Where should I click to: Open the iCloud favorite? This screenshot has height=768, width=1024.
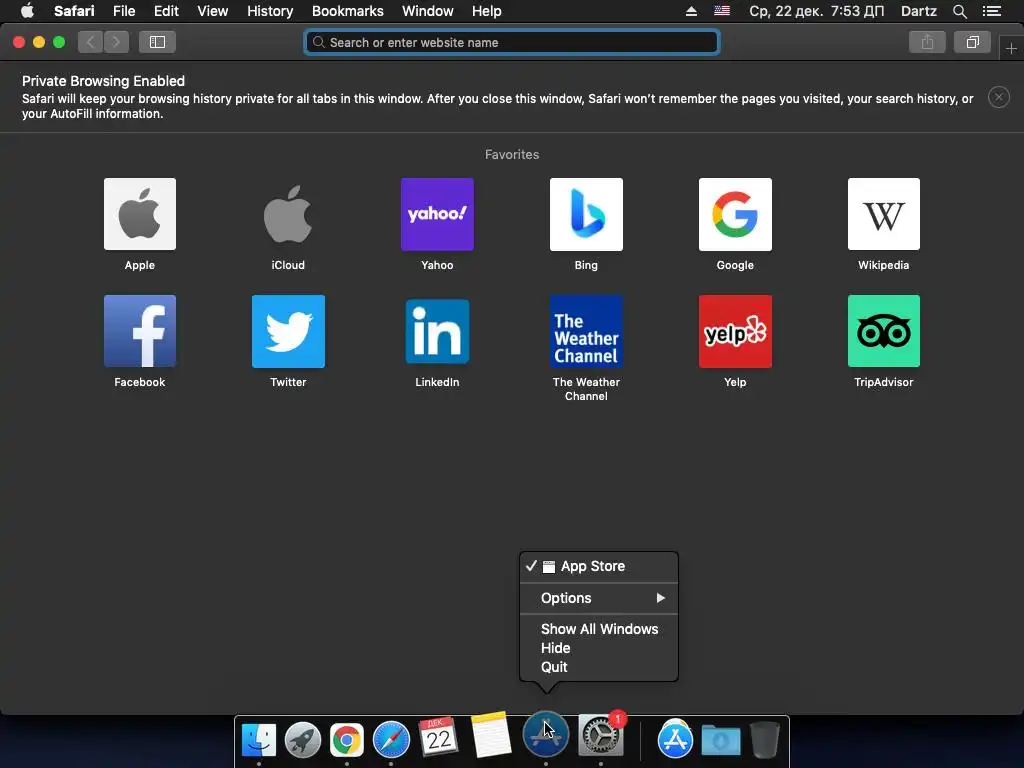[x=288, y=214]
